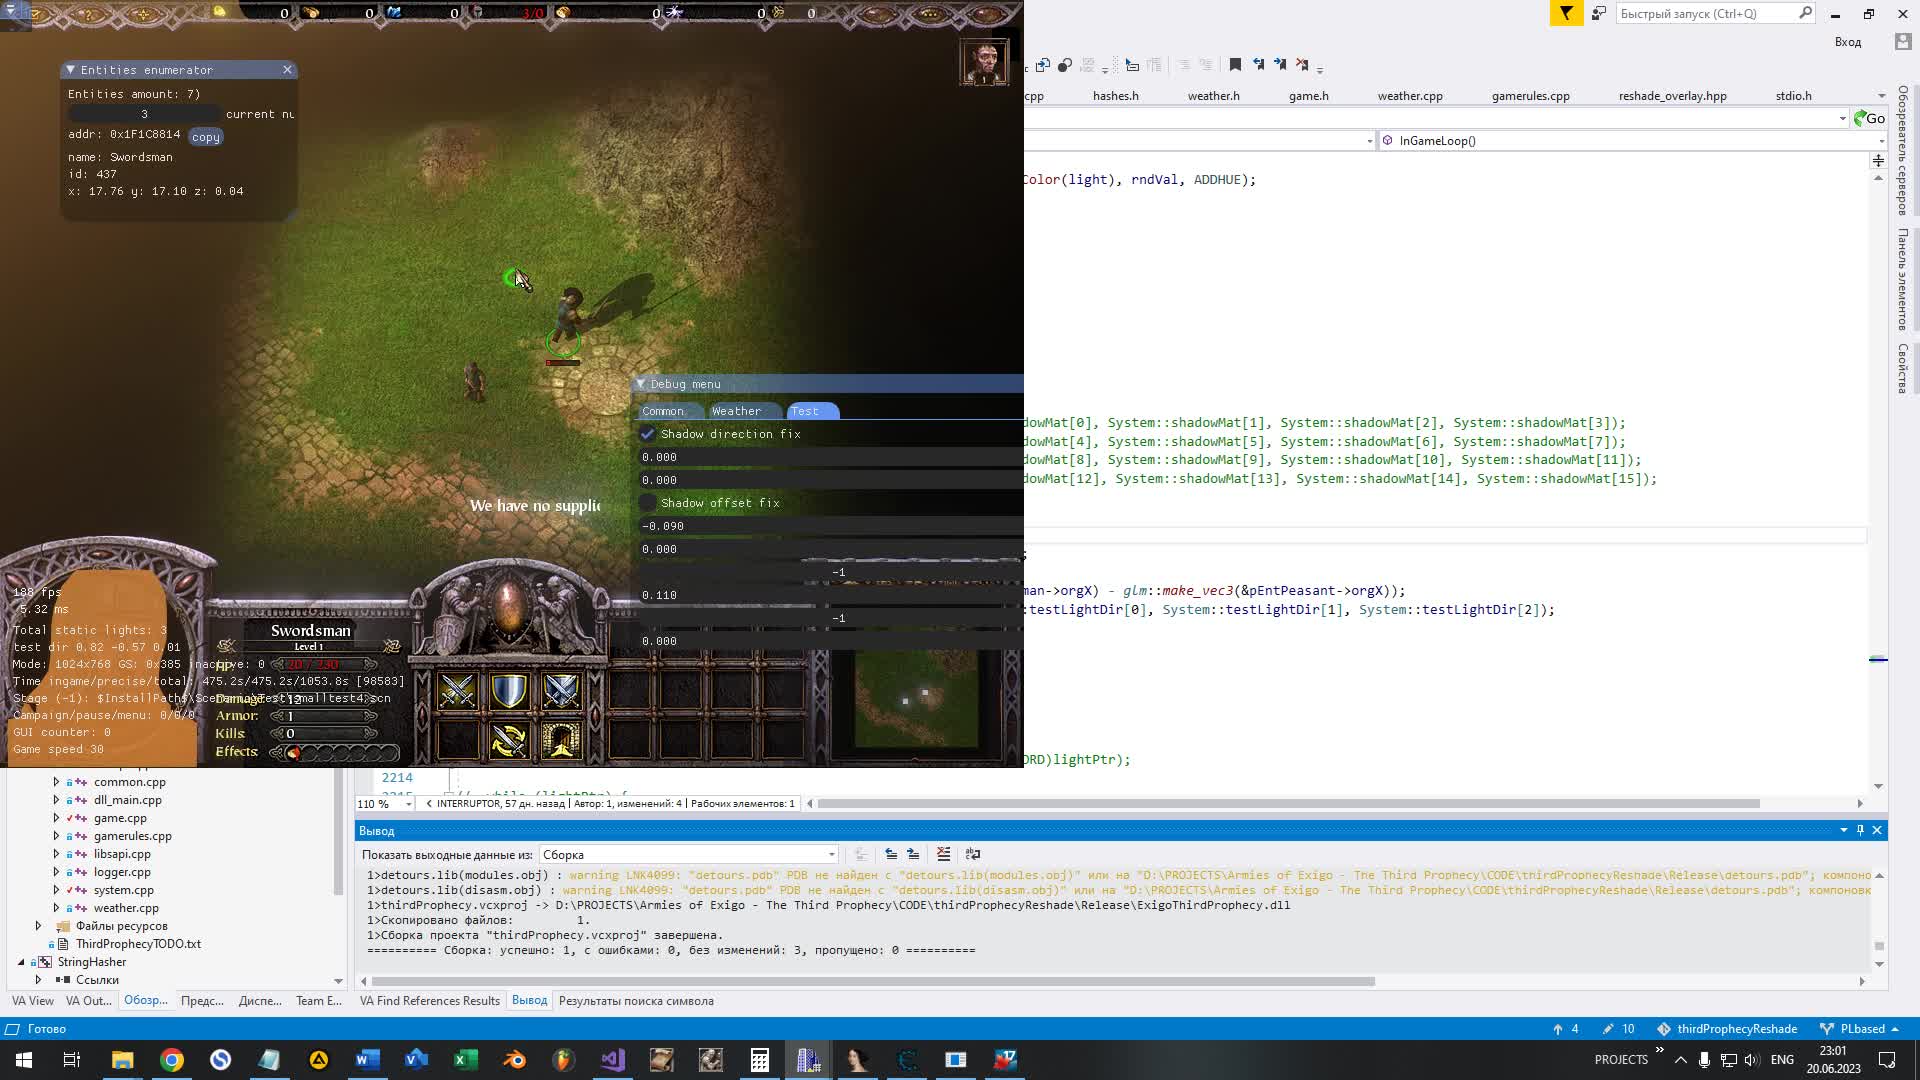Click the VA Go button
This screenshot has width=1920, height=1080.
(1869, 118)
